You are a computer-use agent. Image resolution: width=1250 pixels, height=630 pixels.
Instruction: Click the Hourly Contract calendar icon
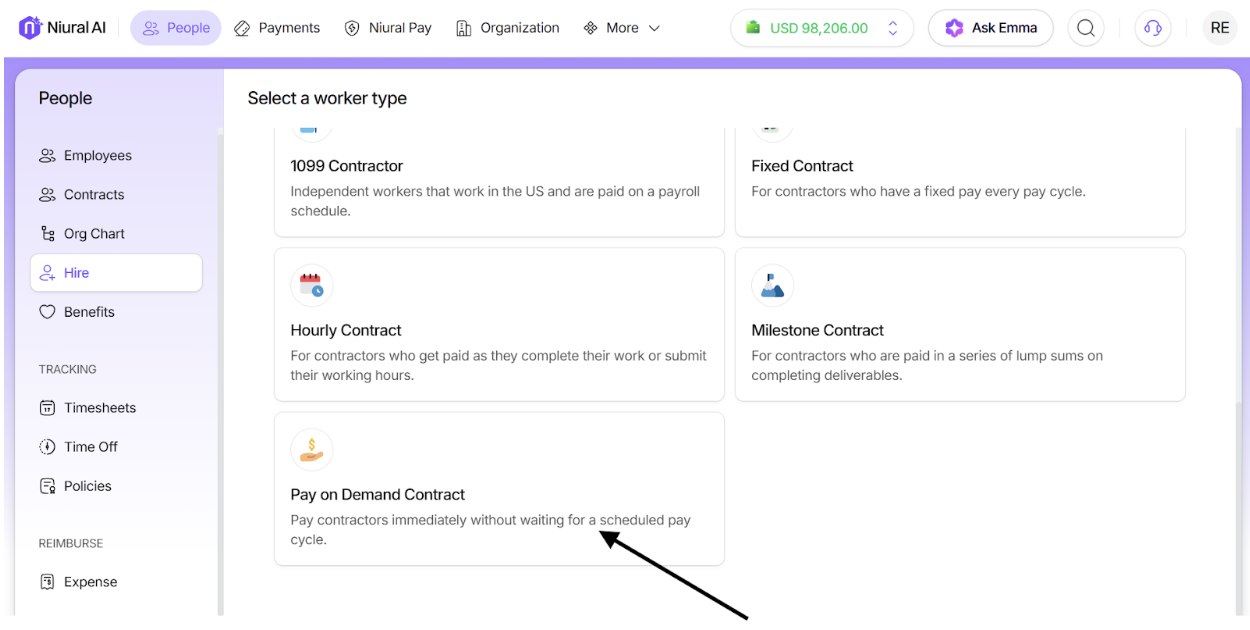[x=312, y=285]
